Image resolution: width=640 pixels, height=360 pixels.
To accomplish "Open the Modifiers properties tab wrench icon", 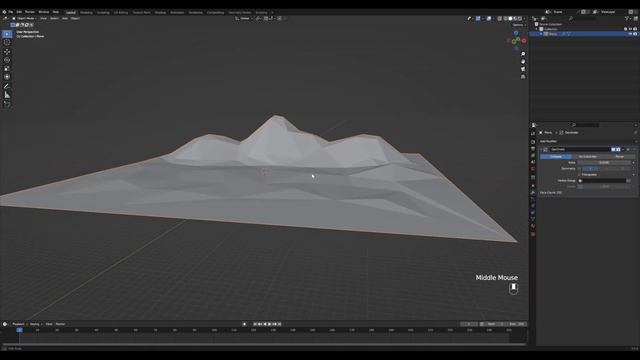I will [533, 192].
